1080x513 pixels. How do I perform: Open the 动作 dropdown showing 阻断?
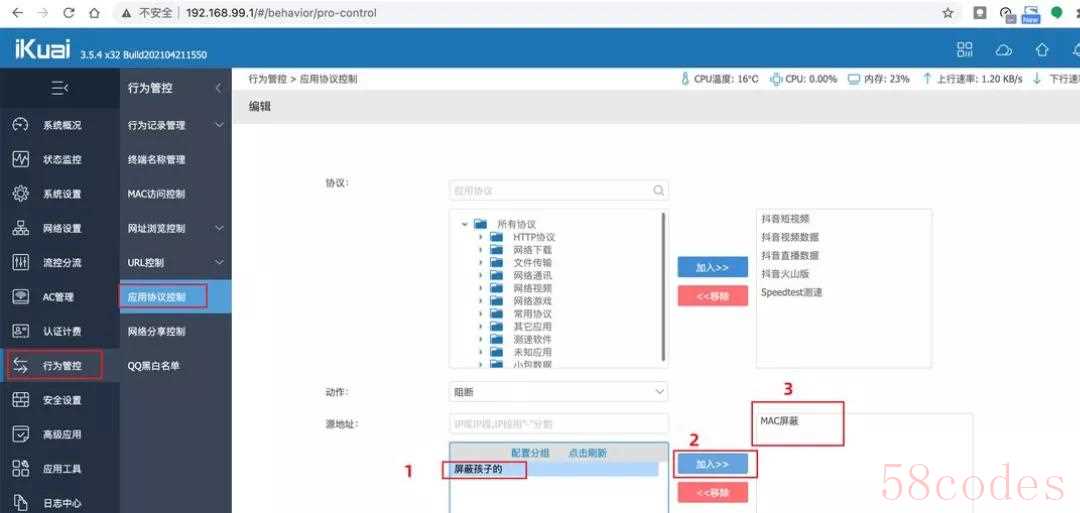click(x=558, y=392)
